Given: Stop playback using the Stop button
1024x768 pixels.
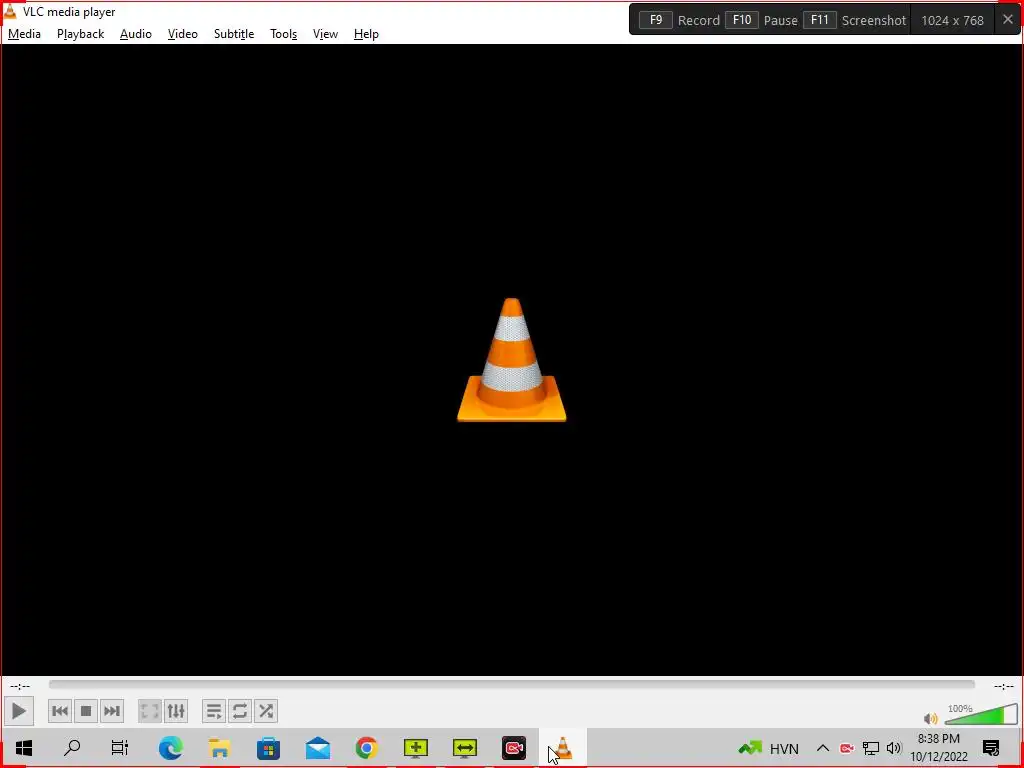Looking at the screenshot, I should (x=86, y=711).
